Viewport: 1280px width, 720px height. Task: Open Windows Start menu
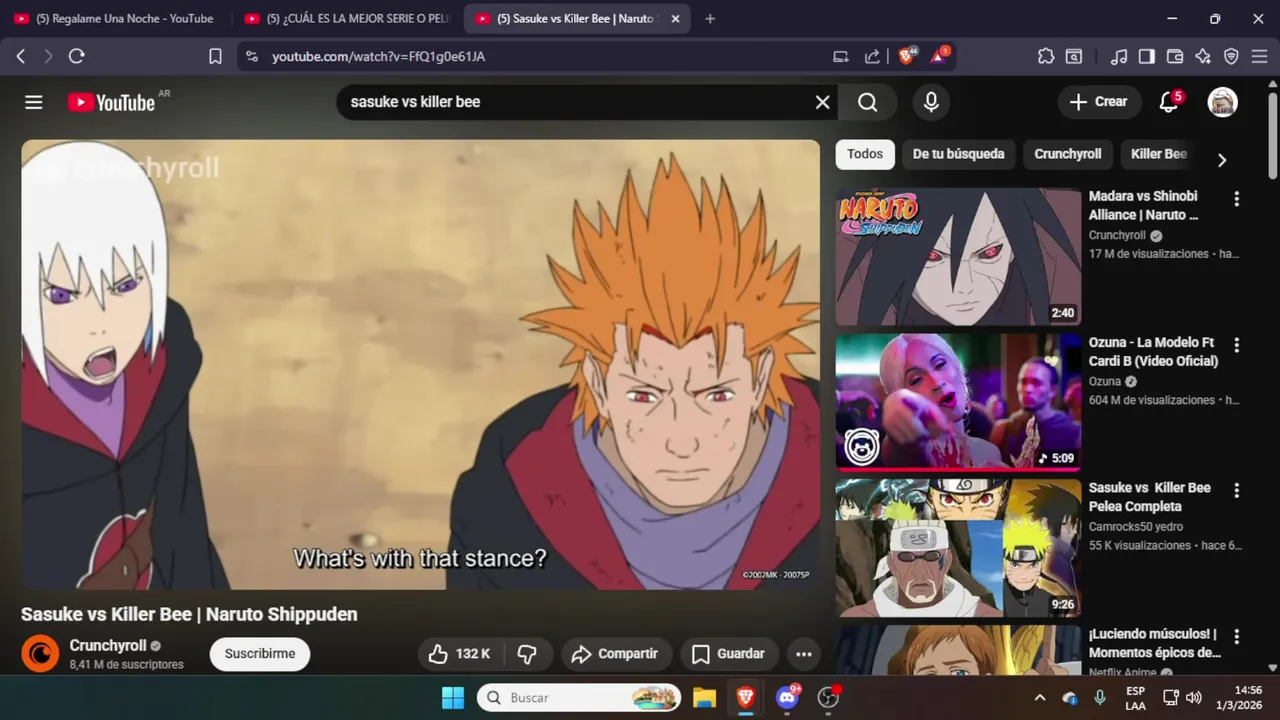click(x=453, y=697)
